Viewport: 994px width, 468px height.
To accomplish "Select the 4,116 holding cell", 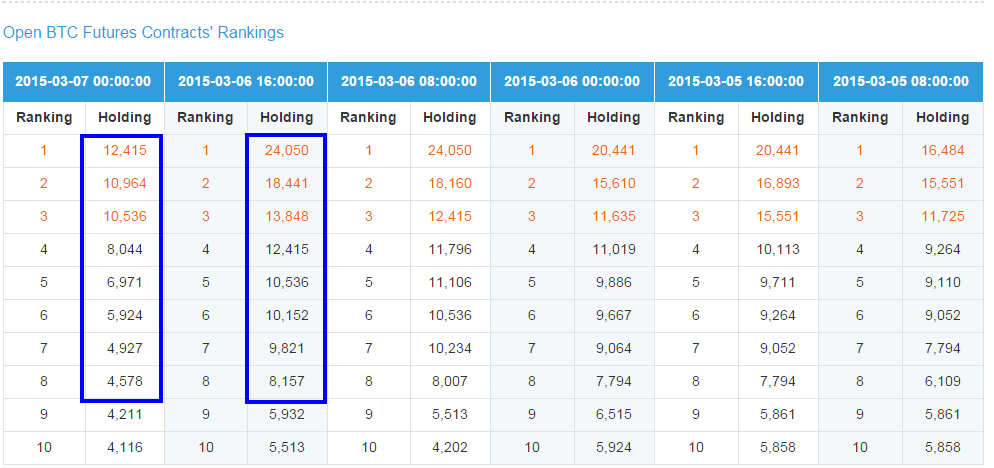I will tap(125, 447).
